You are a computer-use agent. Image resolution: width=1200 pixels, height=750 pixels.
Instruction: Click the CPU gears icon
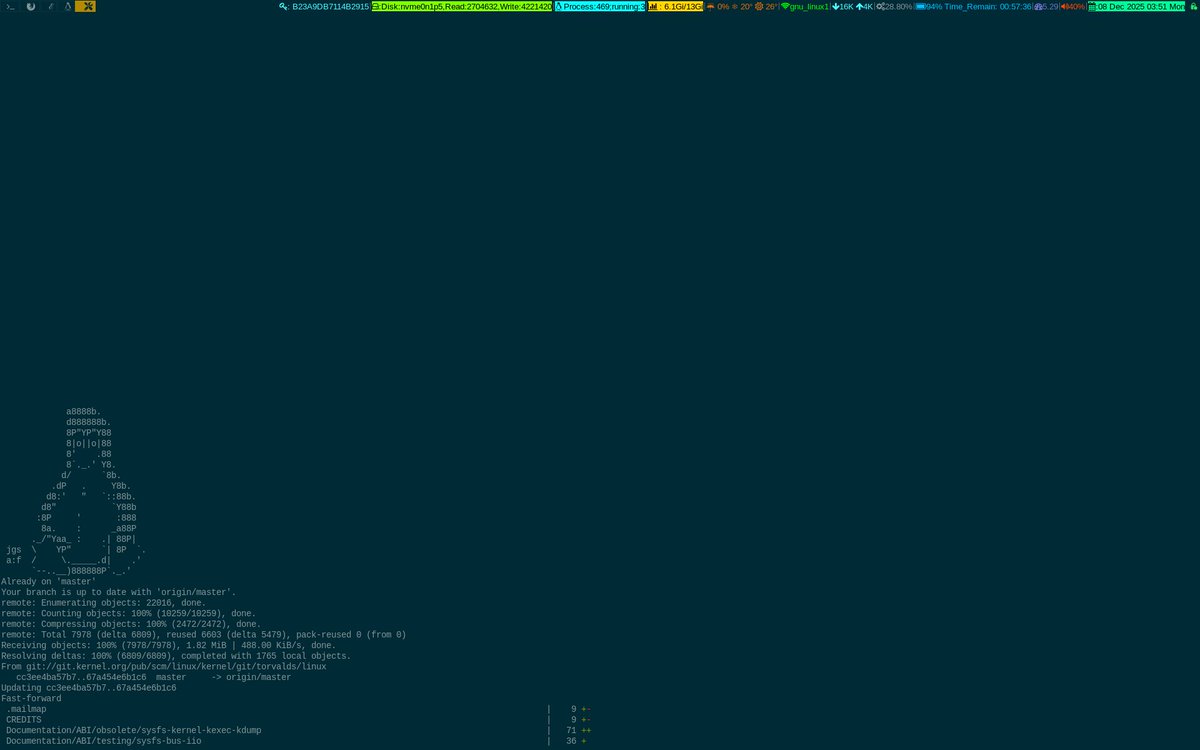[x=880, y=6]
